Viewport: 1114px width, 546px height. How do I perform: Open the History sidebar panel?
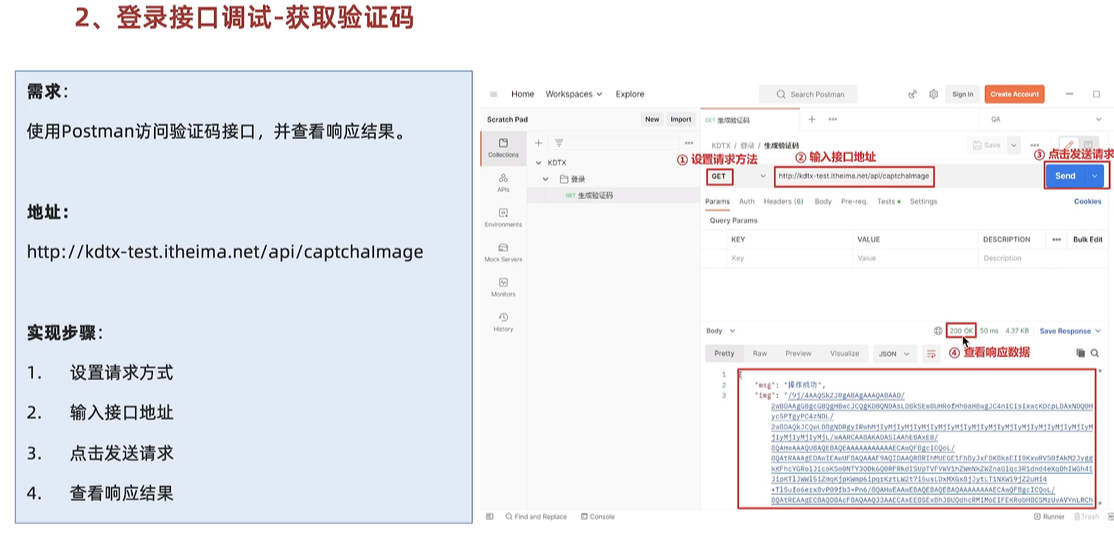tap(503, 322)
